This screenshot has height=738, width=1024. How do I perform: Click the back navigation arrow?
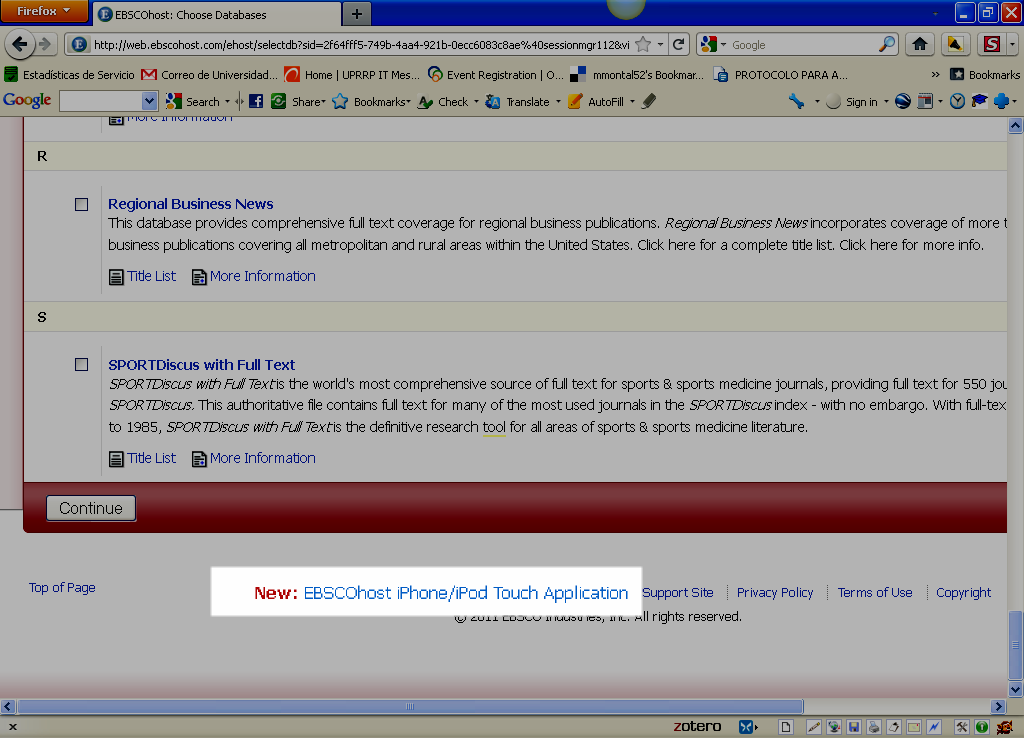coord(20,44)
